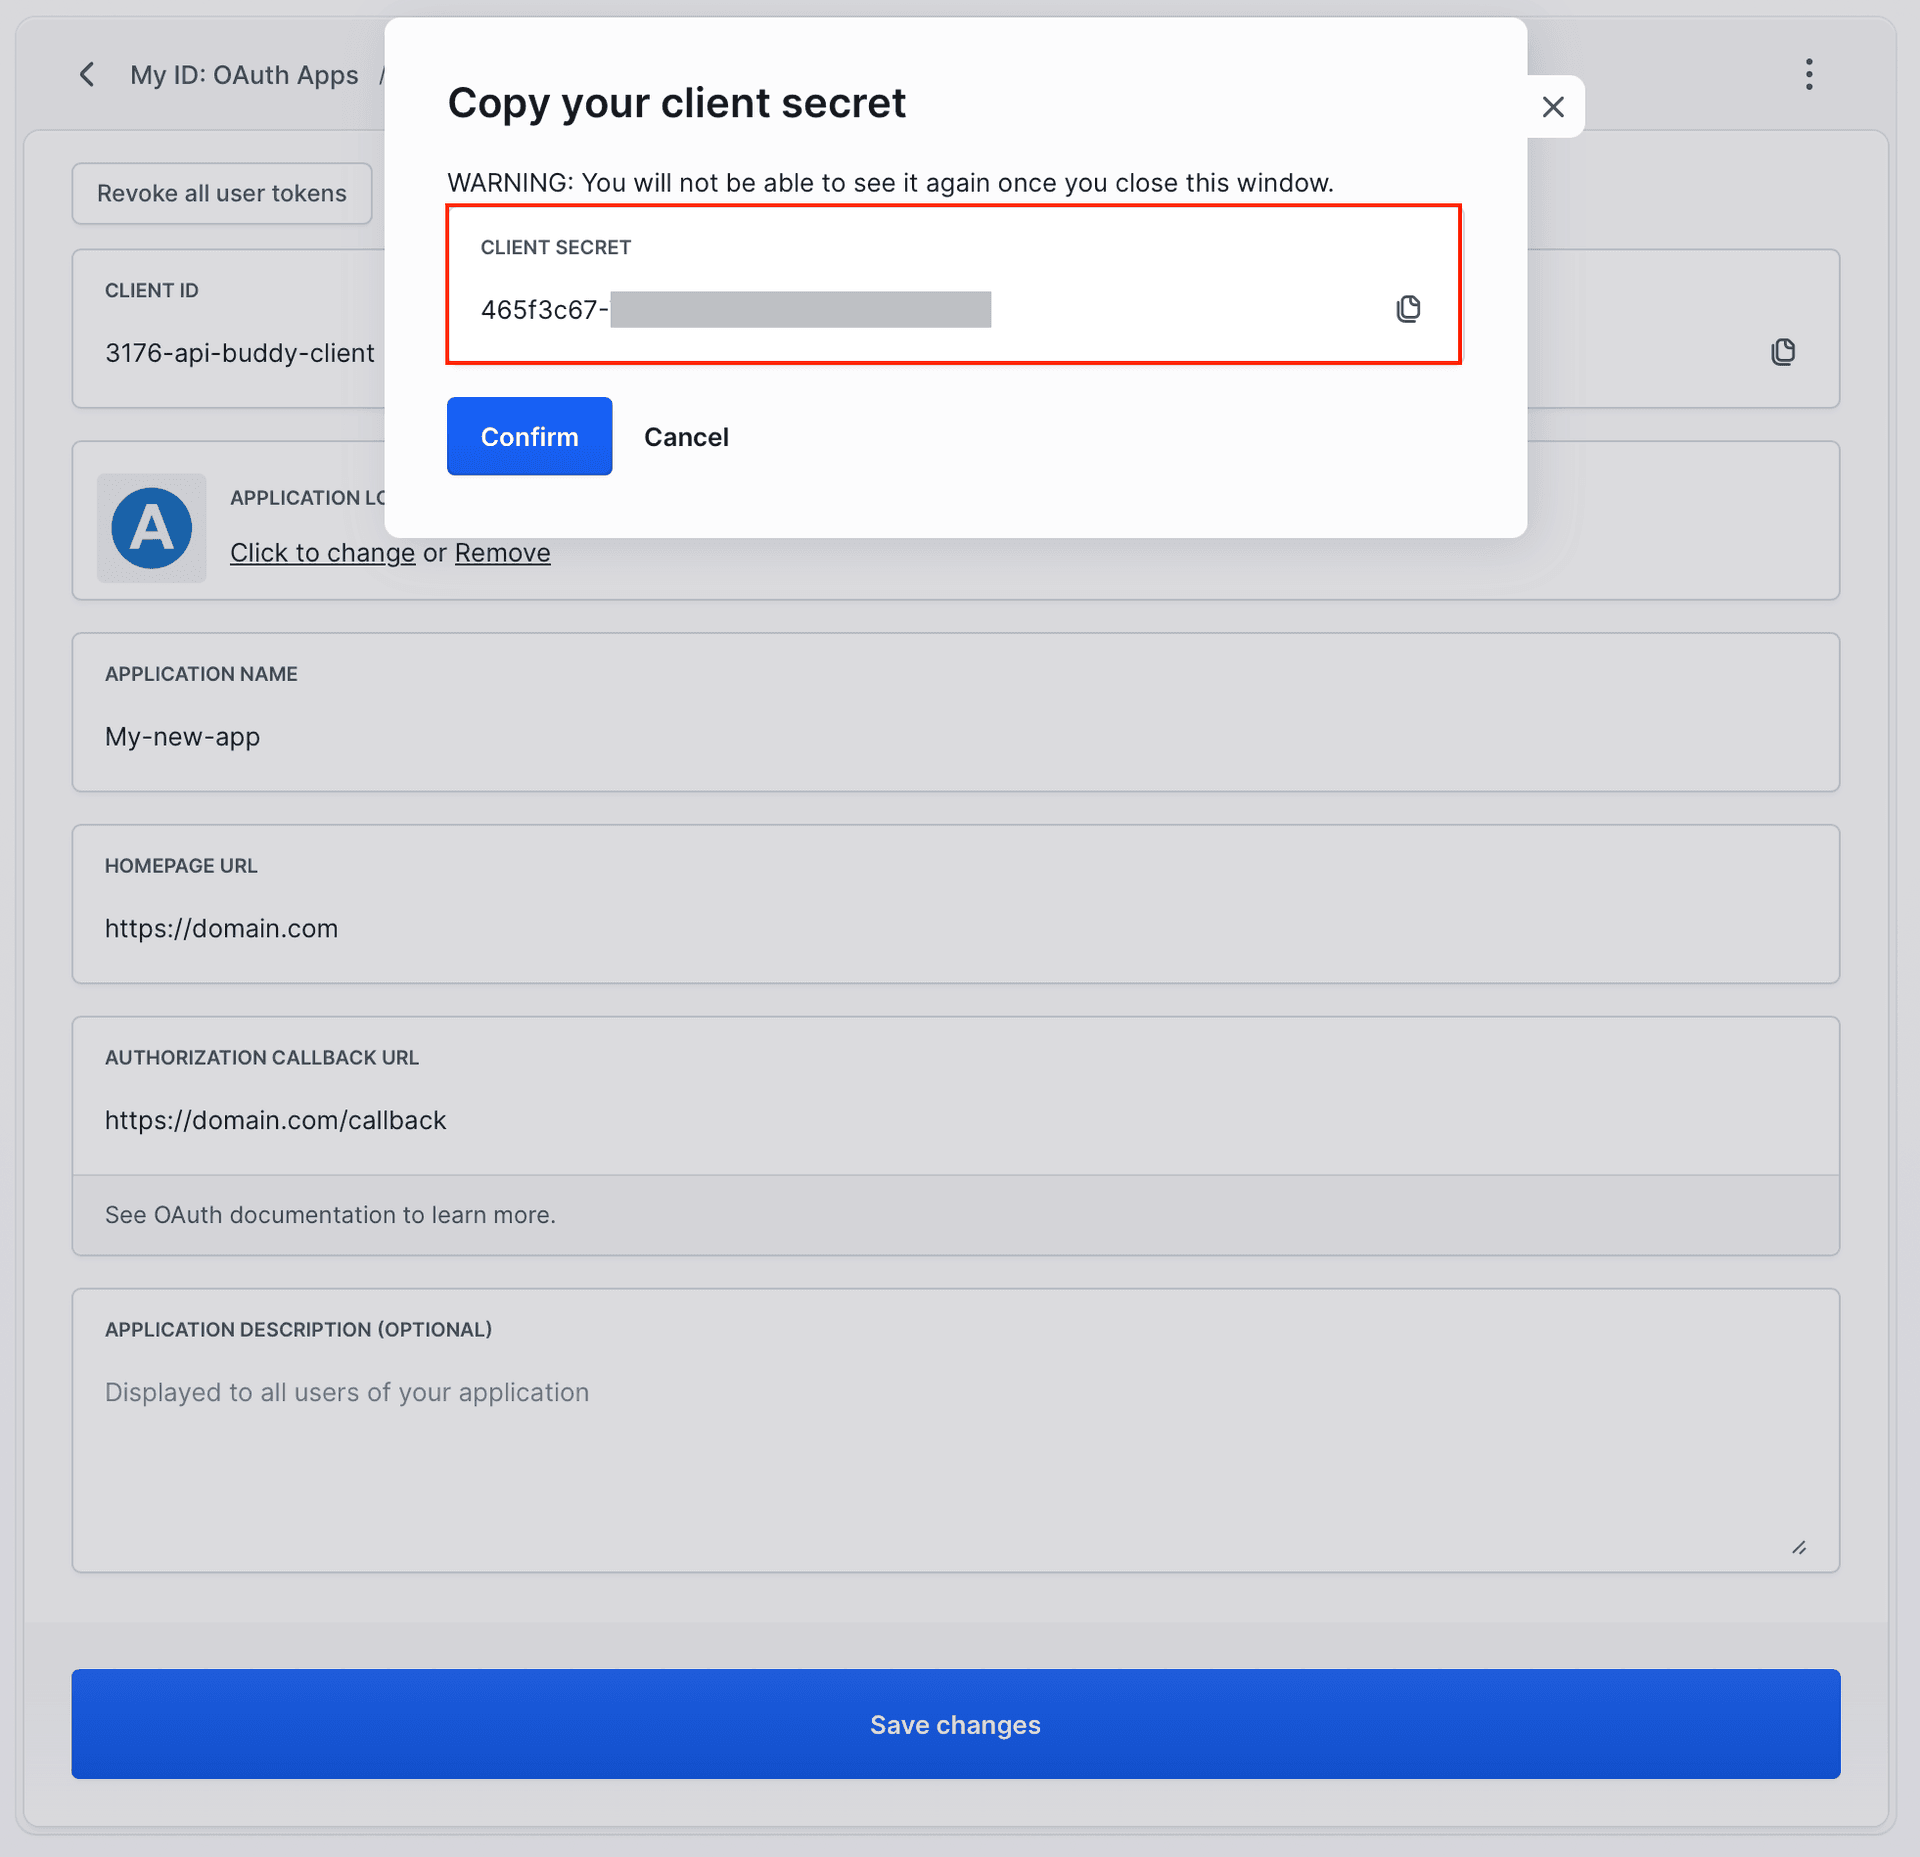Remove the application logo
Screen dimensions: 1920x1857
502,552
